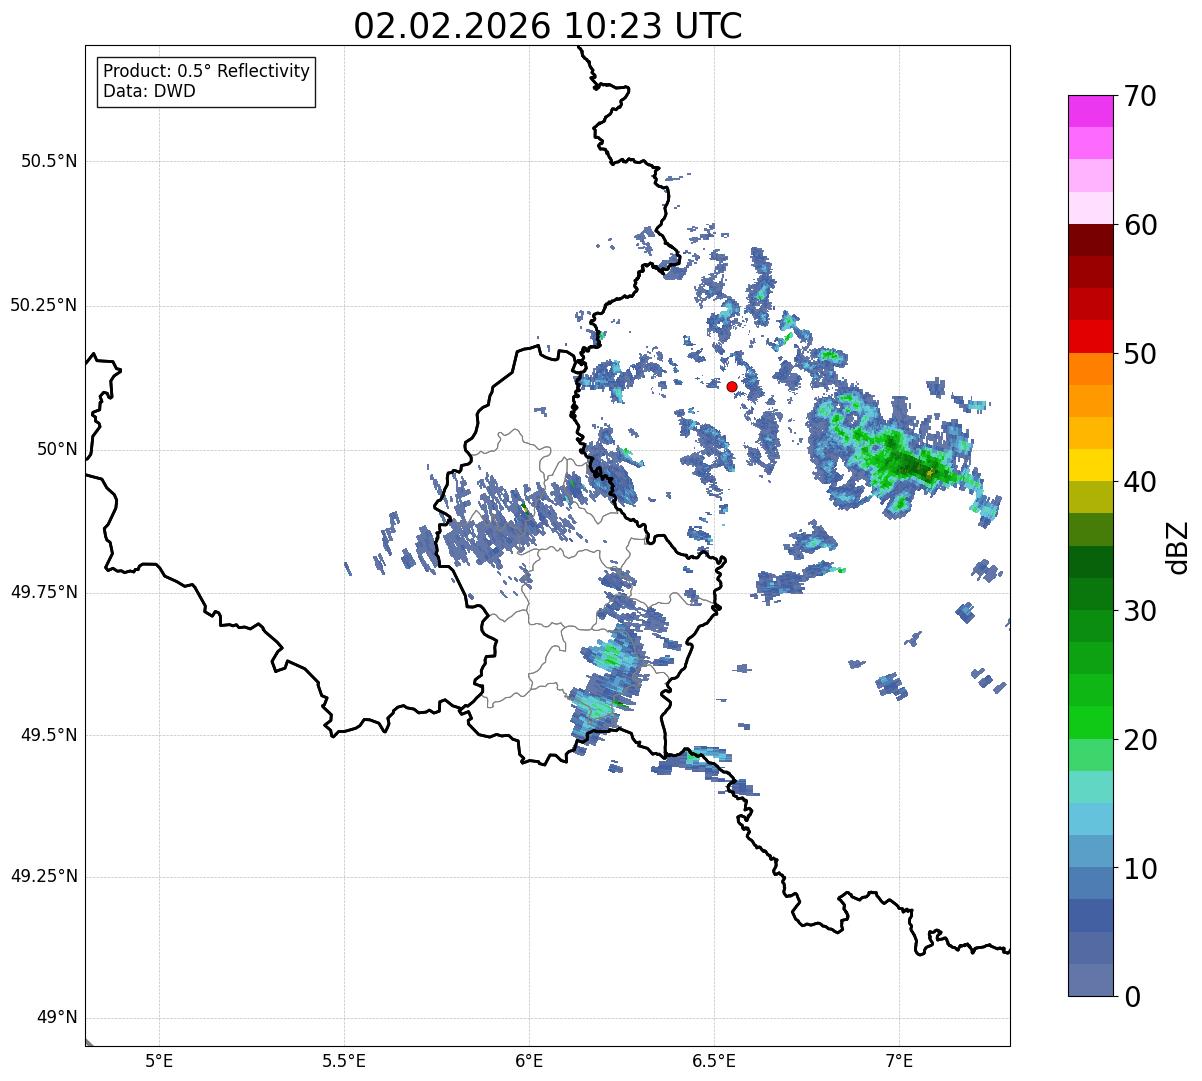The image size is (1202, 1081).
Task: Click the 'Product: 0.5° Reflectivity' label
Action: 206,71
